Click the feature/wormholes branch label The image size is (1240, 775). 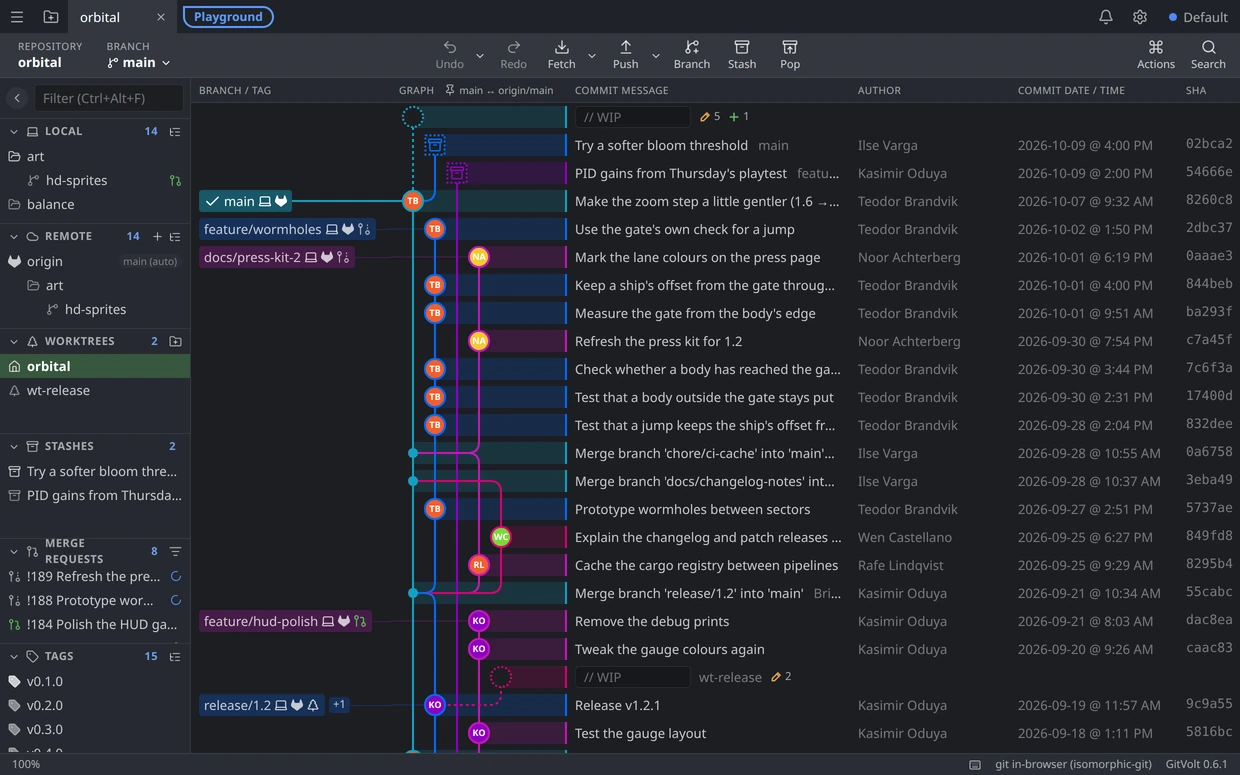pyautogui.click(x=287, y=229)
